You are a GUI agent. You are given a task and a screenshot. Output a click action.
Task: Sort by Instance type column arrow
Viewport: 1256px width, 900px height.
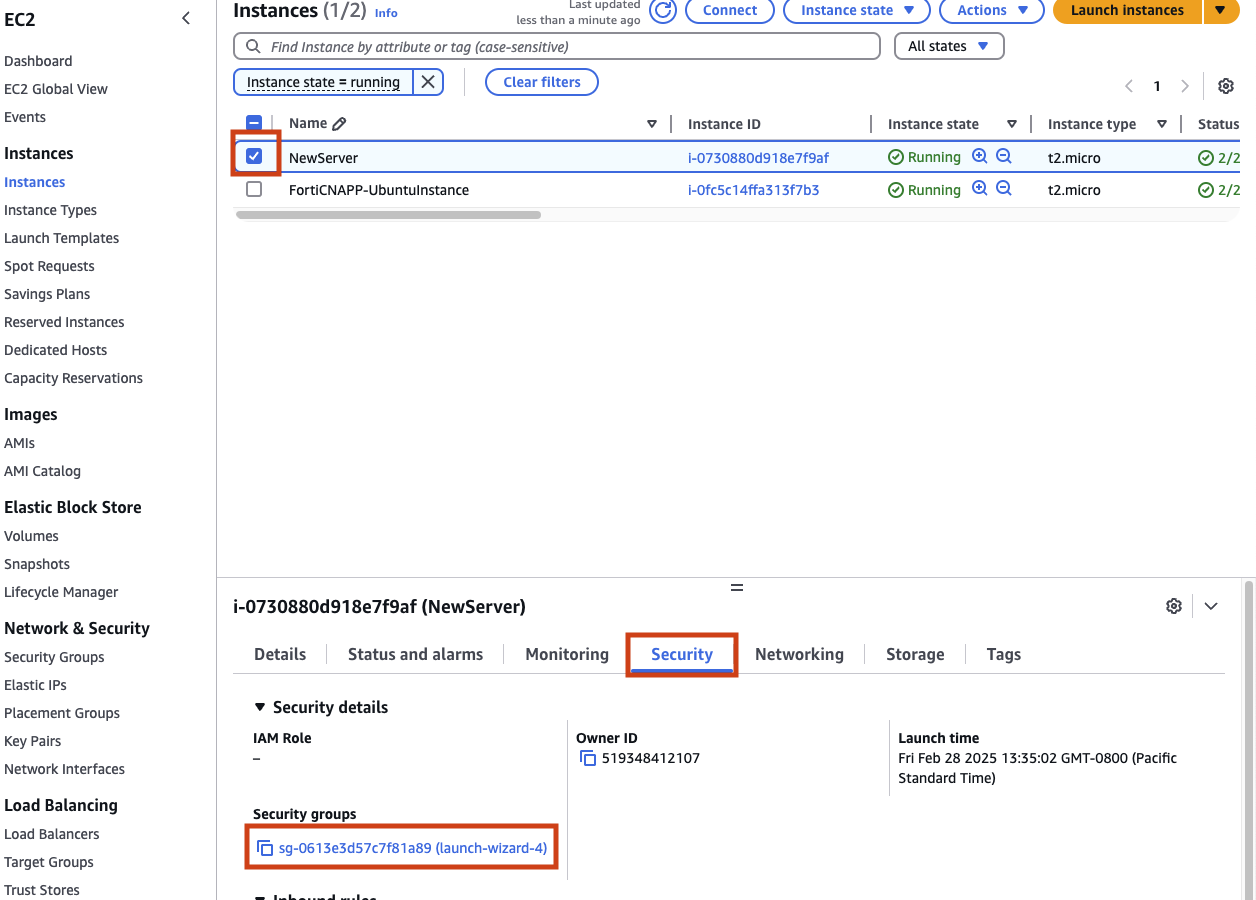pos(1162,124)
